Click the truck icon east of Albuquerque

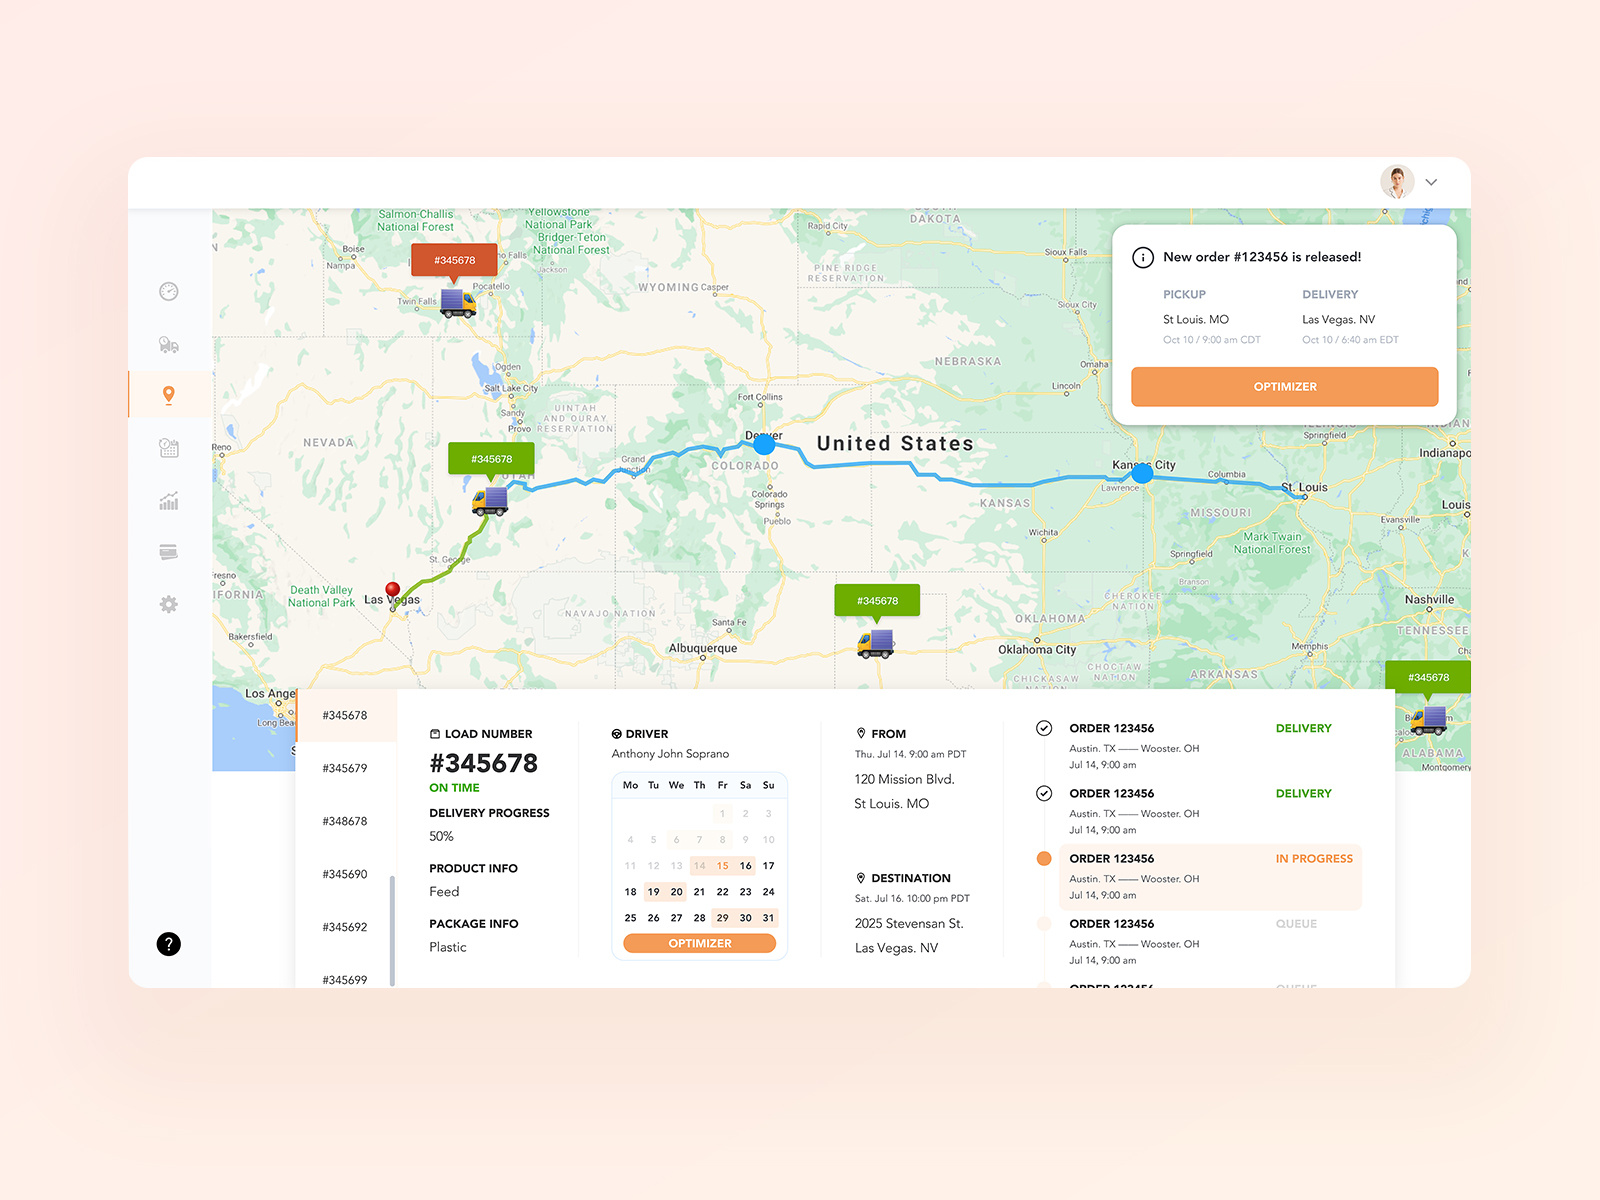click(876, 643)
